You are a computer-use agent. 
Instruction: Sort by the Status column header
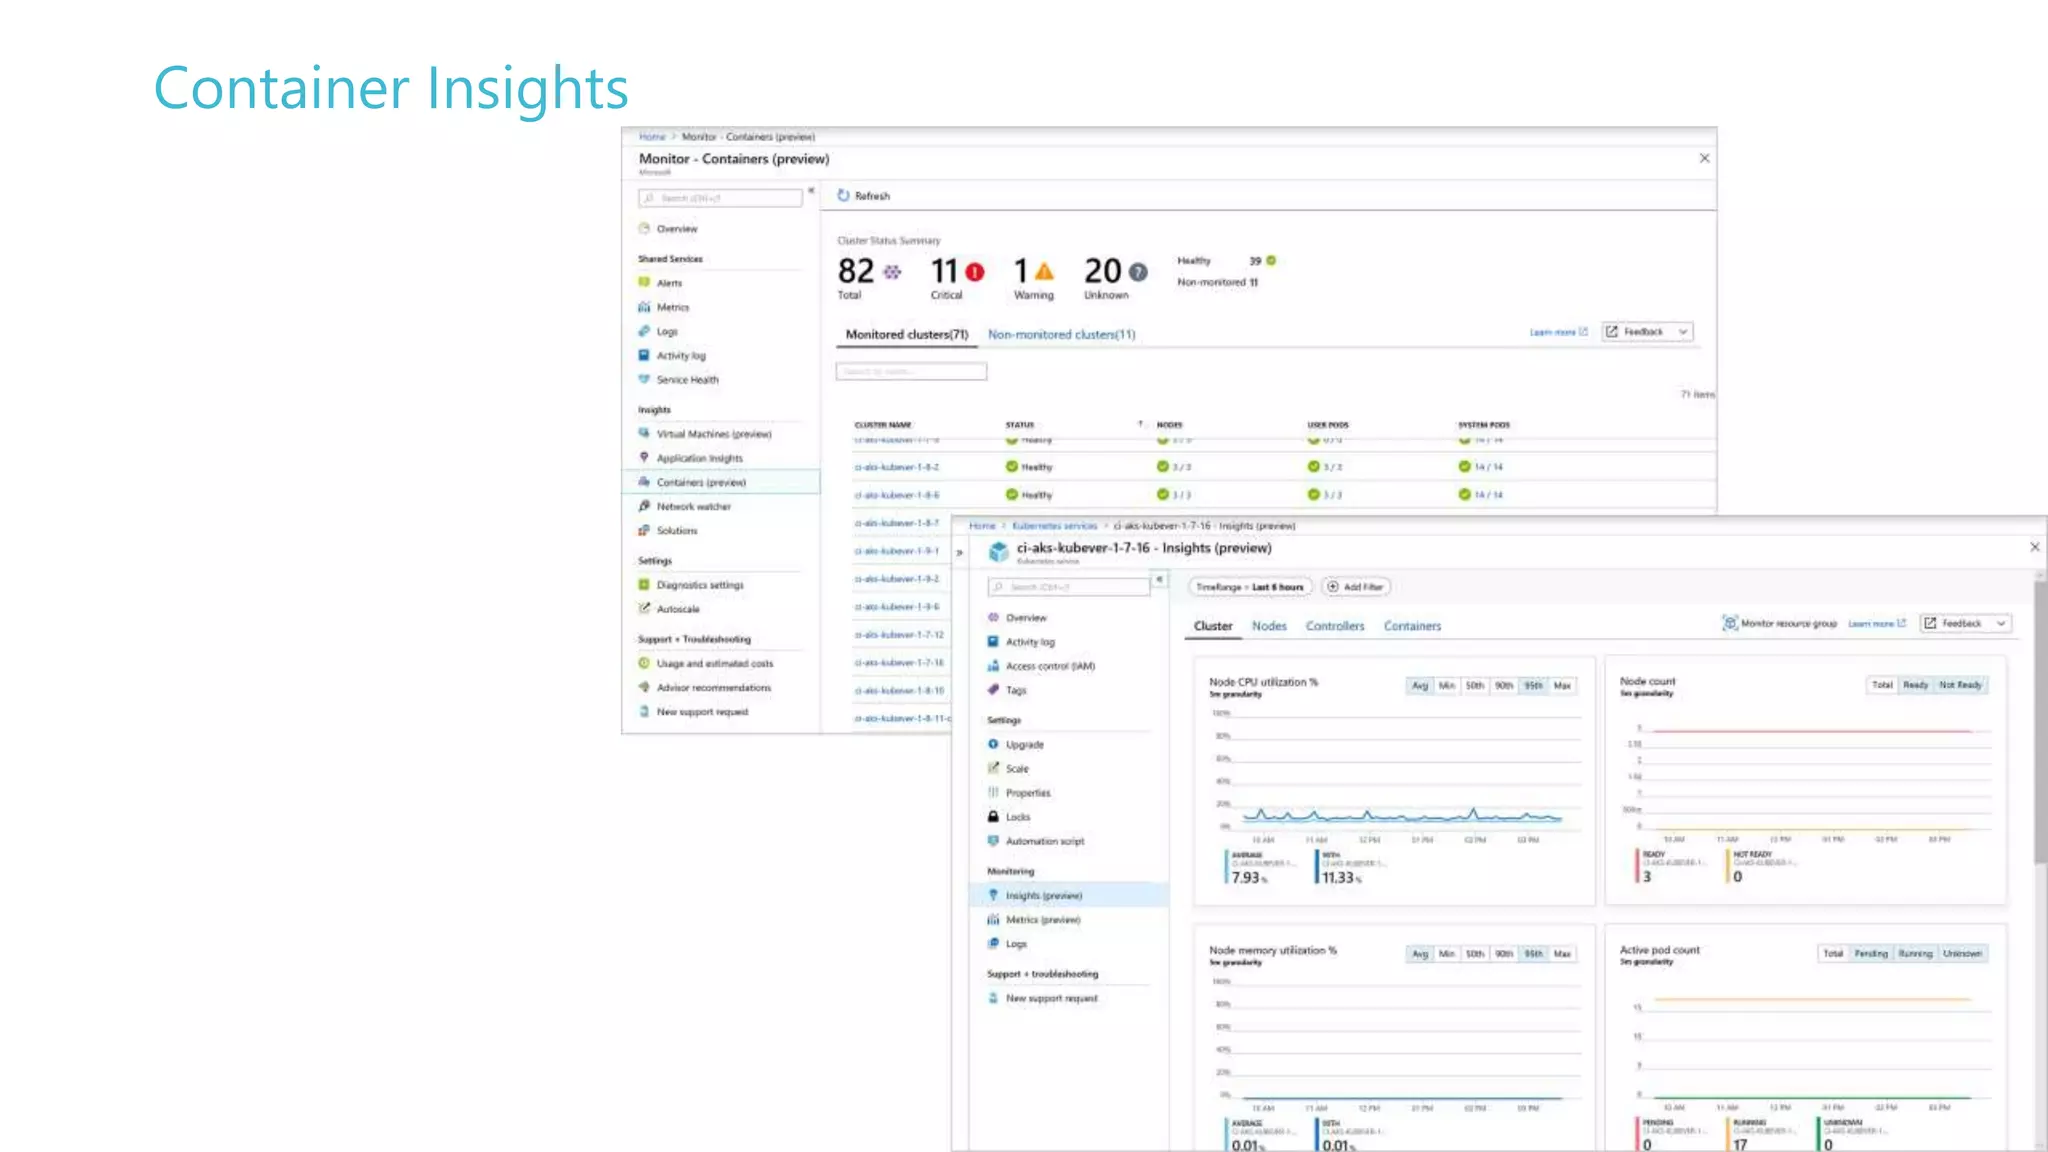pyautogui.click(x=1020, y=425)
